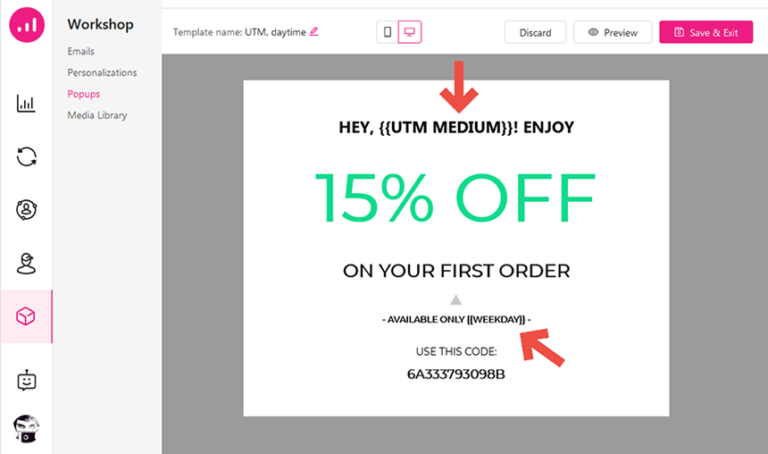Image resolution: width=768 pixels, height=454 pixels.
Task: Go to Popups section
Action: pyautogui.click(x=84, y=94)
